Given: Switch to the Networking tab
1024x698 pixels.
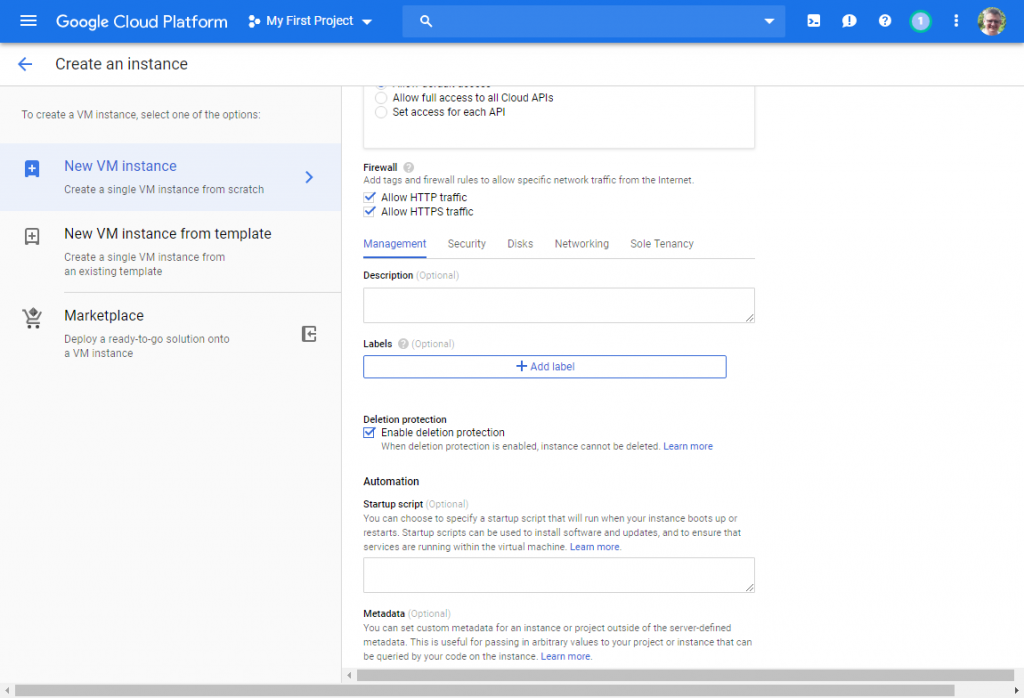Looking at the screenshot, I should point(581,244).
